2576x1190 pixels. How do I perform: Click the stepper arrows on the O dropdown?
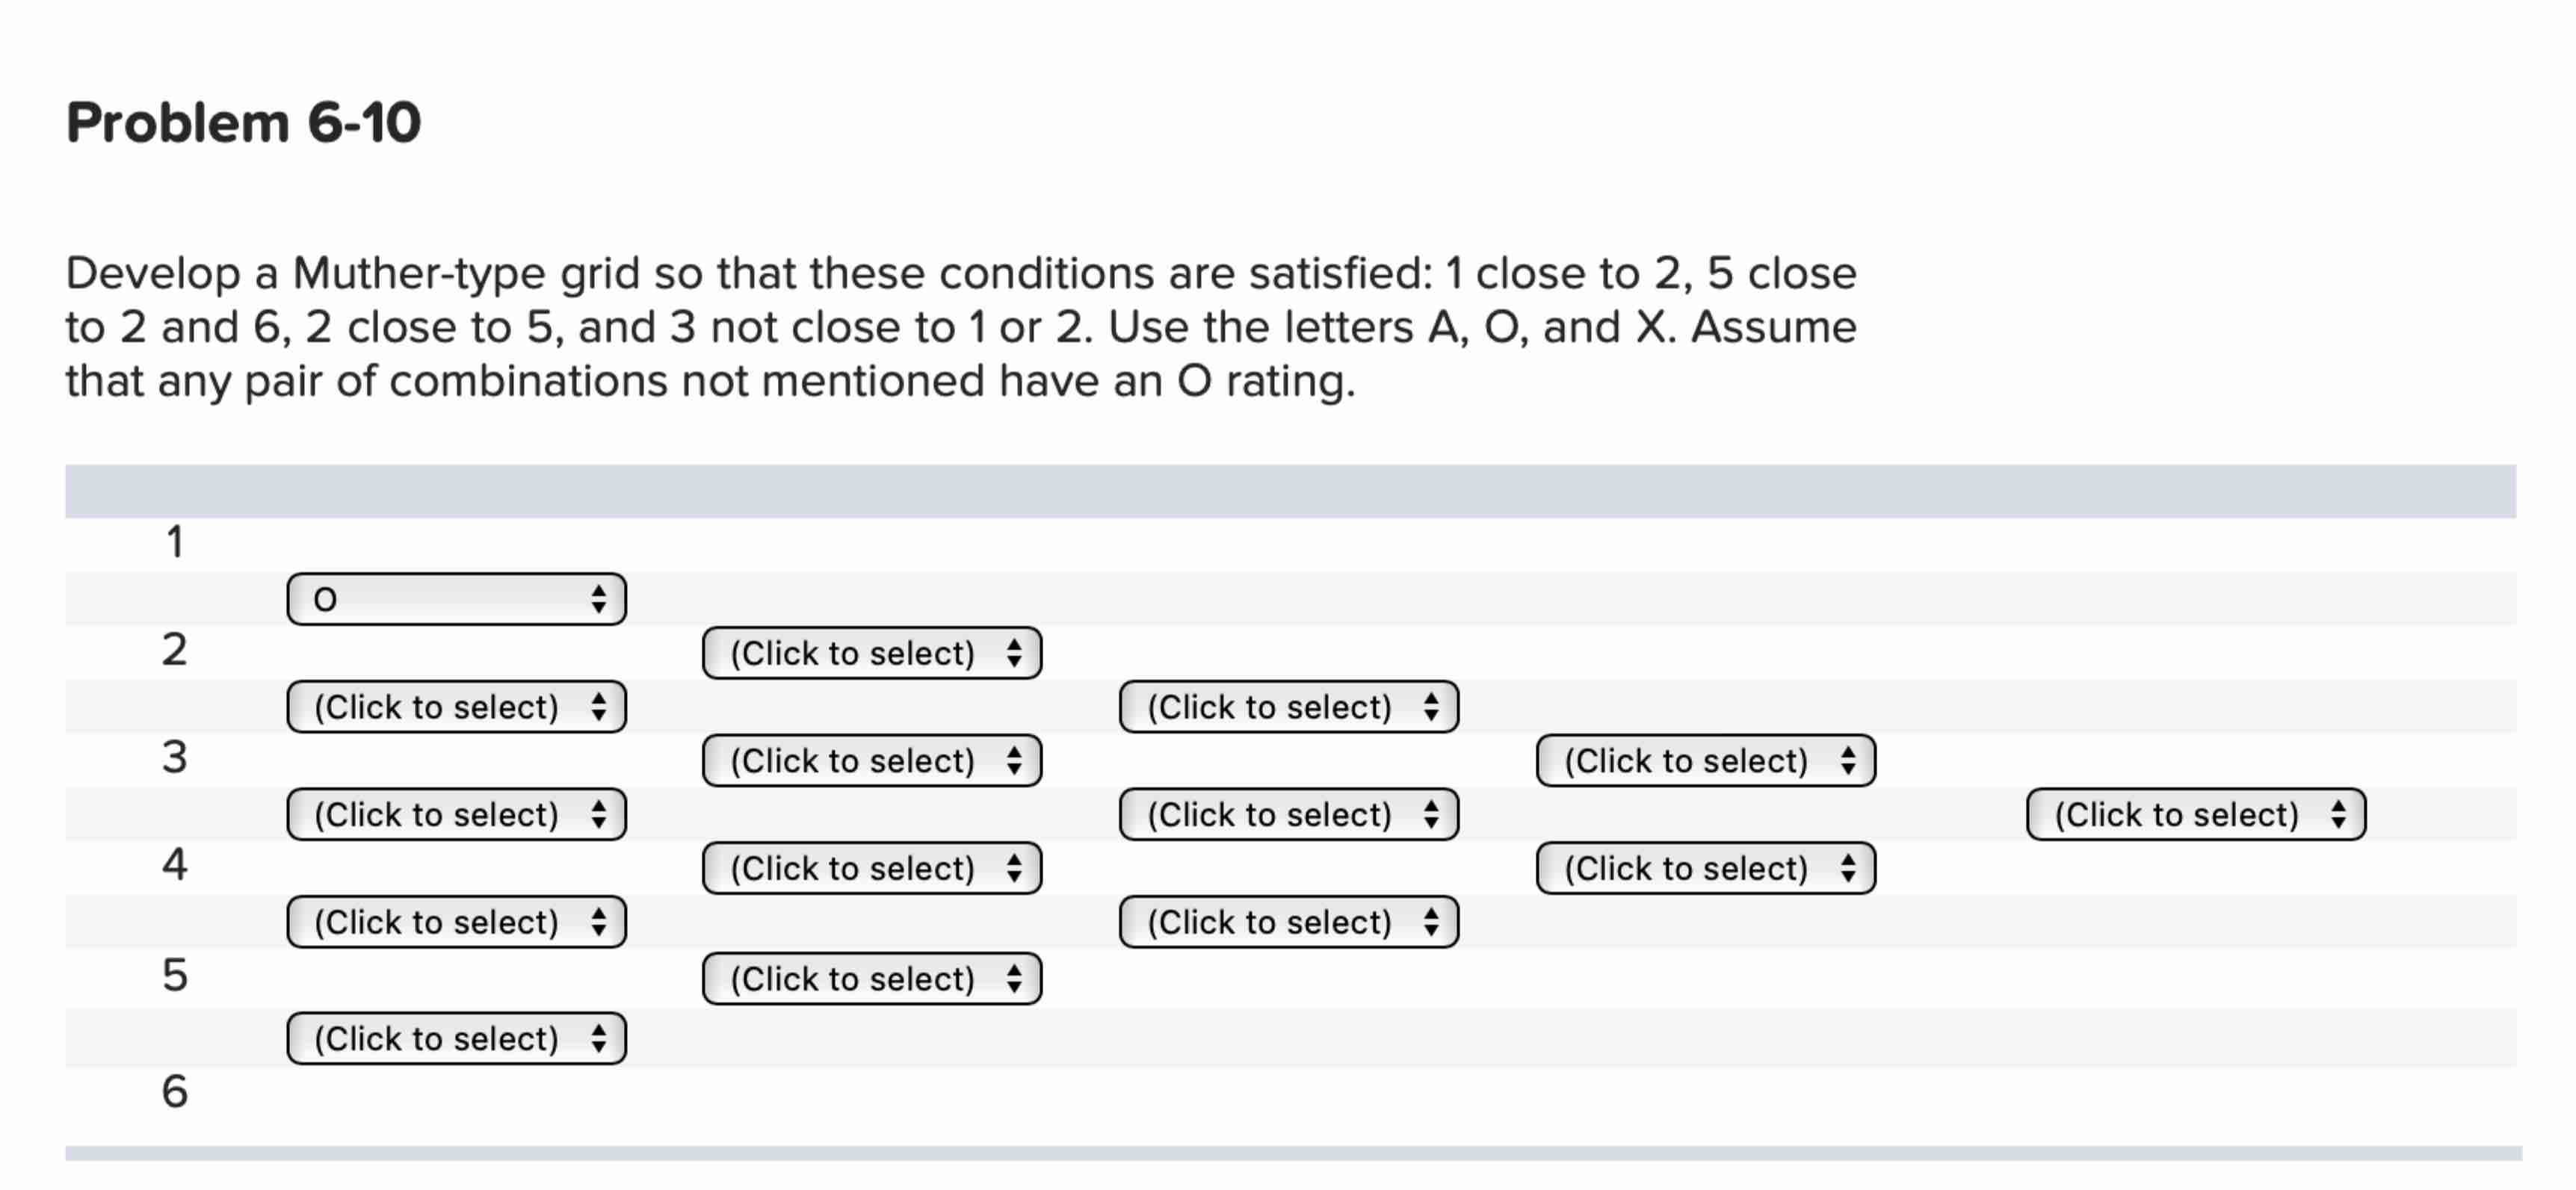[598, 598]
